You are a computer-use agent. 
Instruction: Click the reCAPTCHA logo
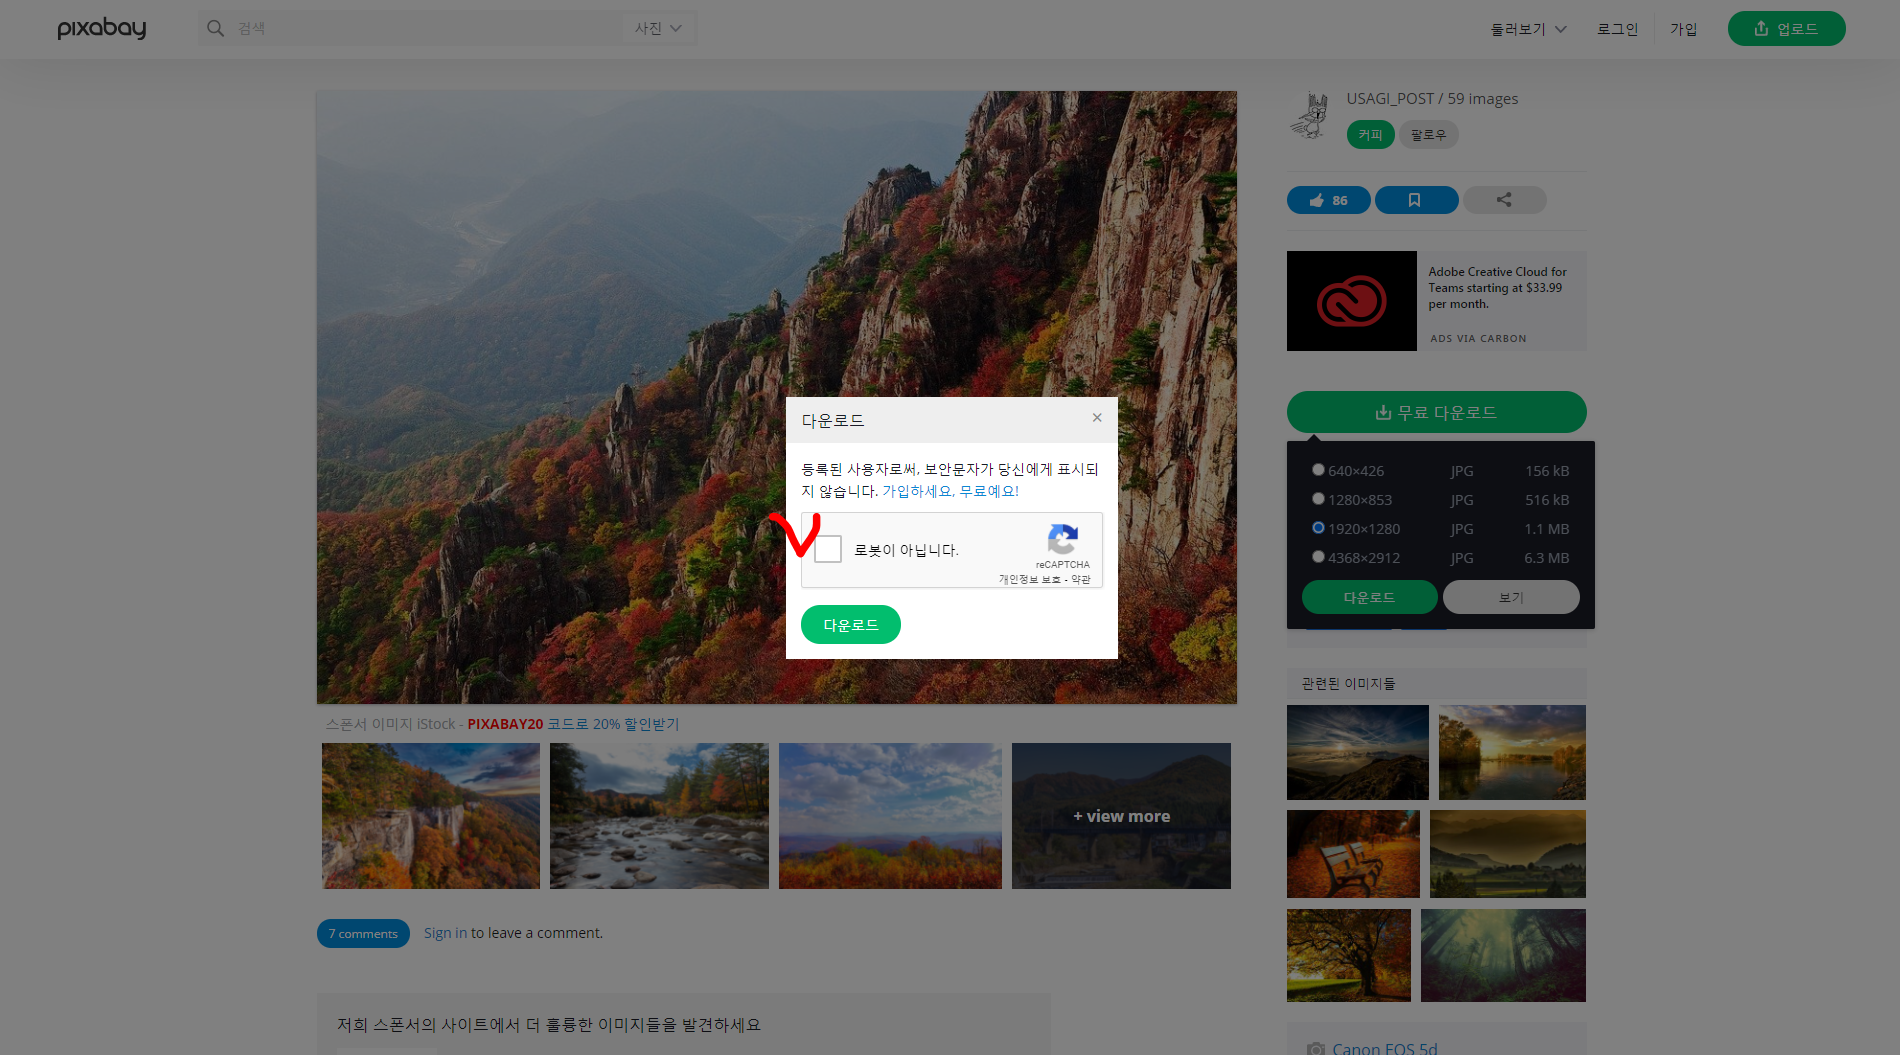click(1062, 539)
